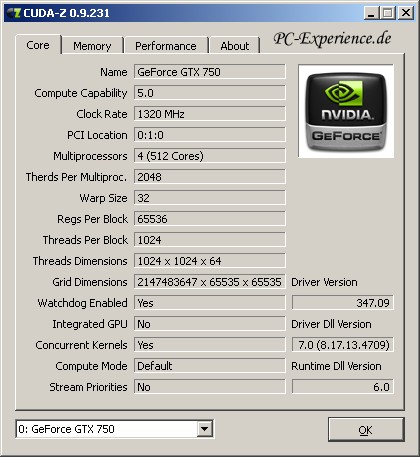Click the OK button

366,430
